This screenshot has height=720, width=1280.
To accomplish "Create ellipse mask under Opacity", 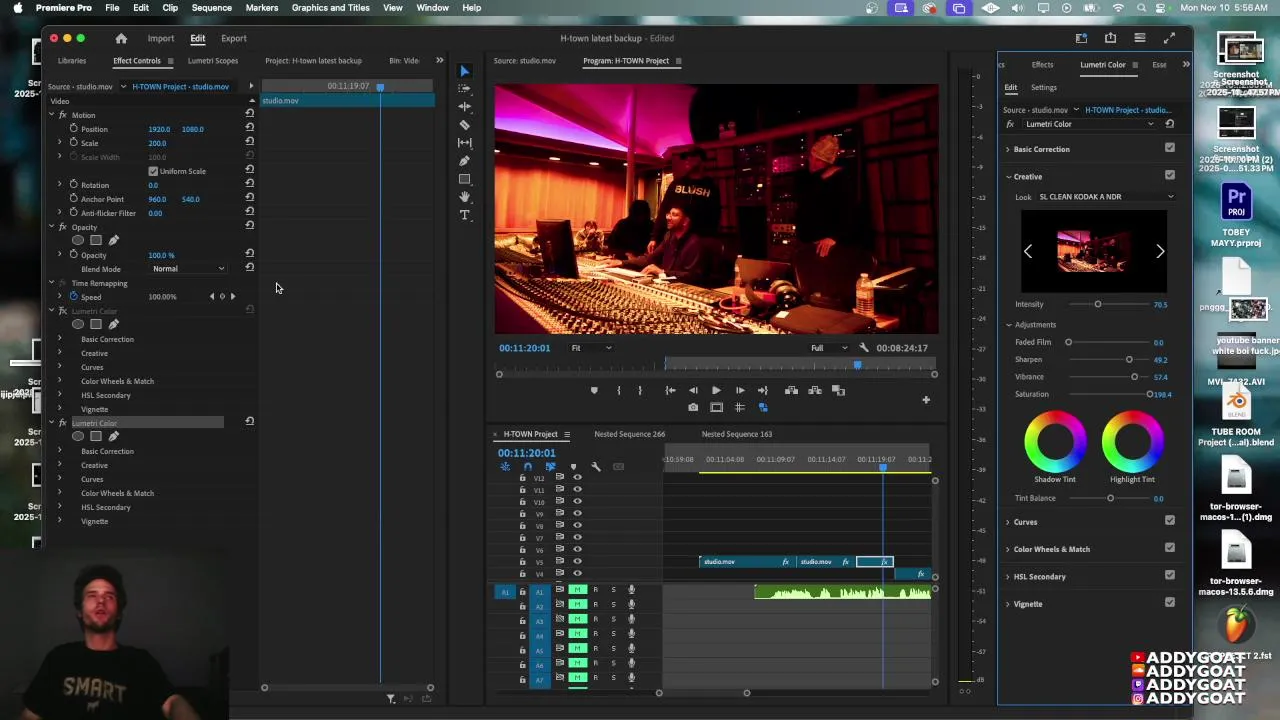I will 78,240.
